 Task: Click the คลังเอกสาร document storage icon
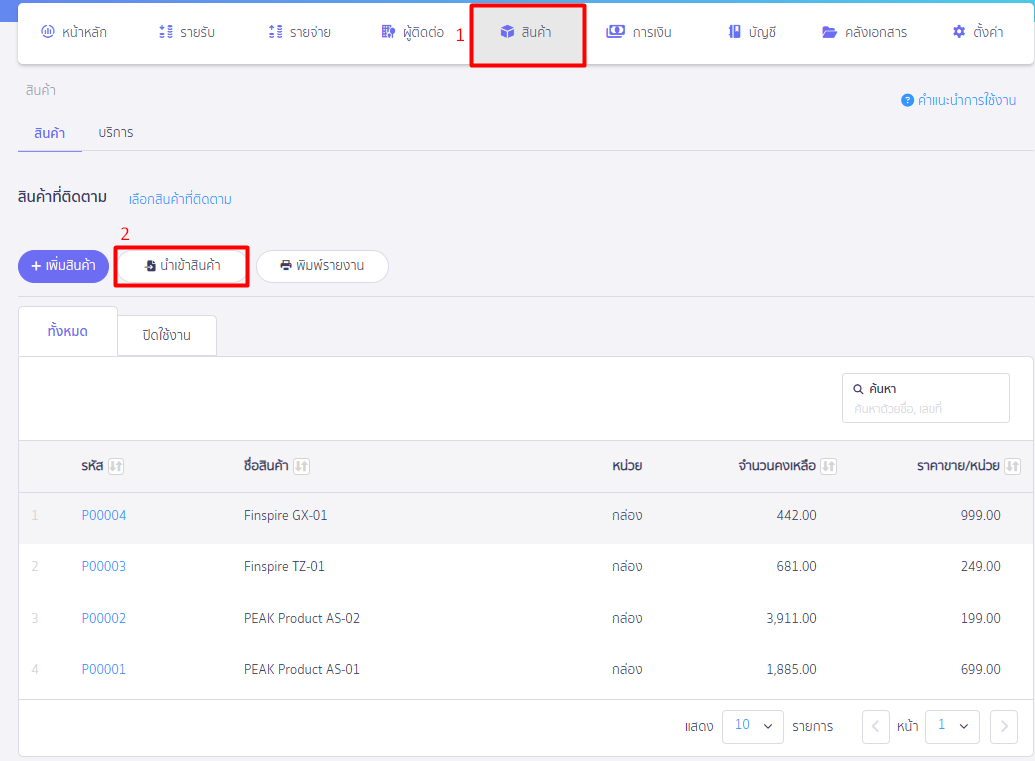(x=829, y=31)
